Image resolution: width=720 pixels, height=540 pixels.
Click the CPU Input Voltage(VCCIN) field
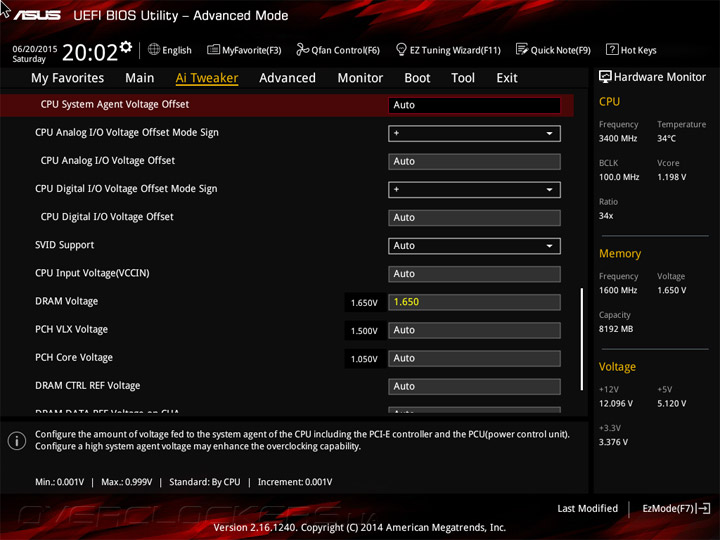pyautogui.click(x=474, y=274)
